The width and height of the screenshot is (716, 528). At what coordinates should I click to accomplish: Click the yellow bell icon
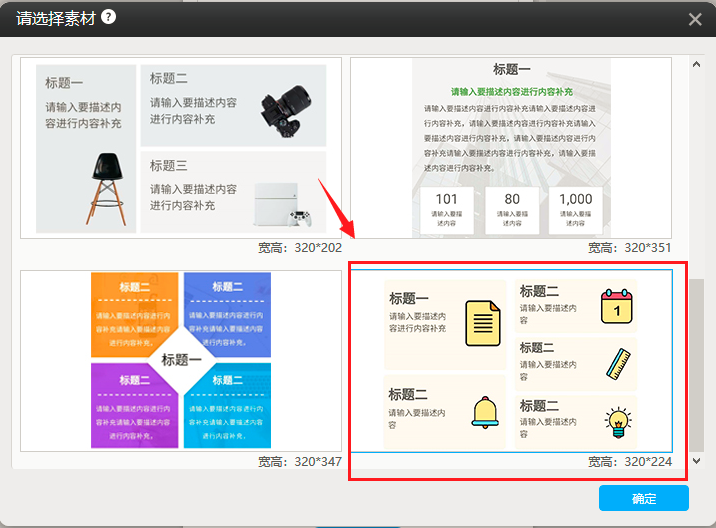[485, 412]
